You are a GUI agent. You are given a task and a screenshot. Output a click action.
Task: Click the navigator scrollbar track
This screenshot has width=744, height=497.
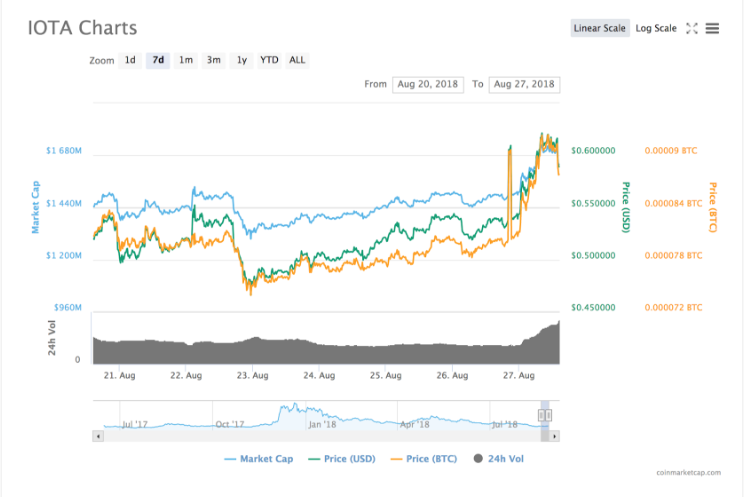pyautogui.click(x=322, y=436)
